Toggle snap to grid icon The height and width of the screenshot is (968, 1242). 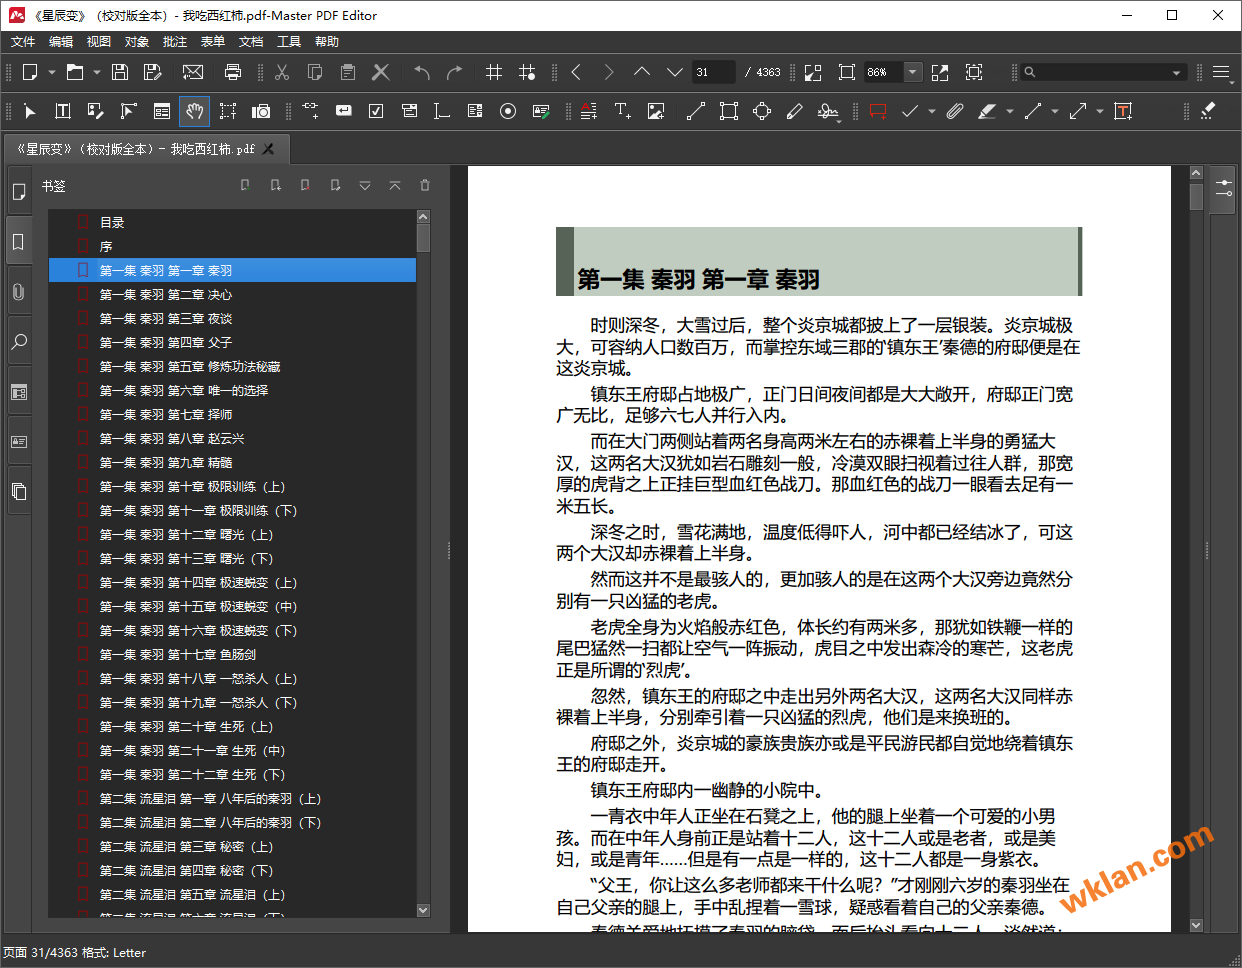pyautogui.click(x=527, y=72)
